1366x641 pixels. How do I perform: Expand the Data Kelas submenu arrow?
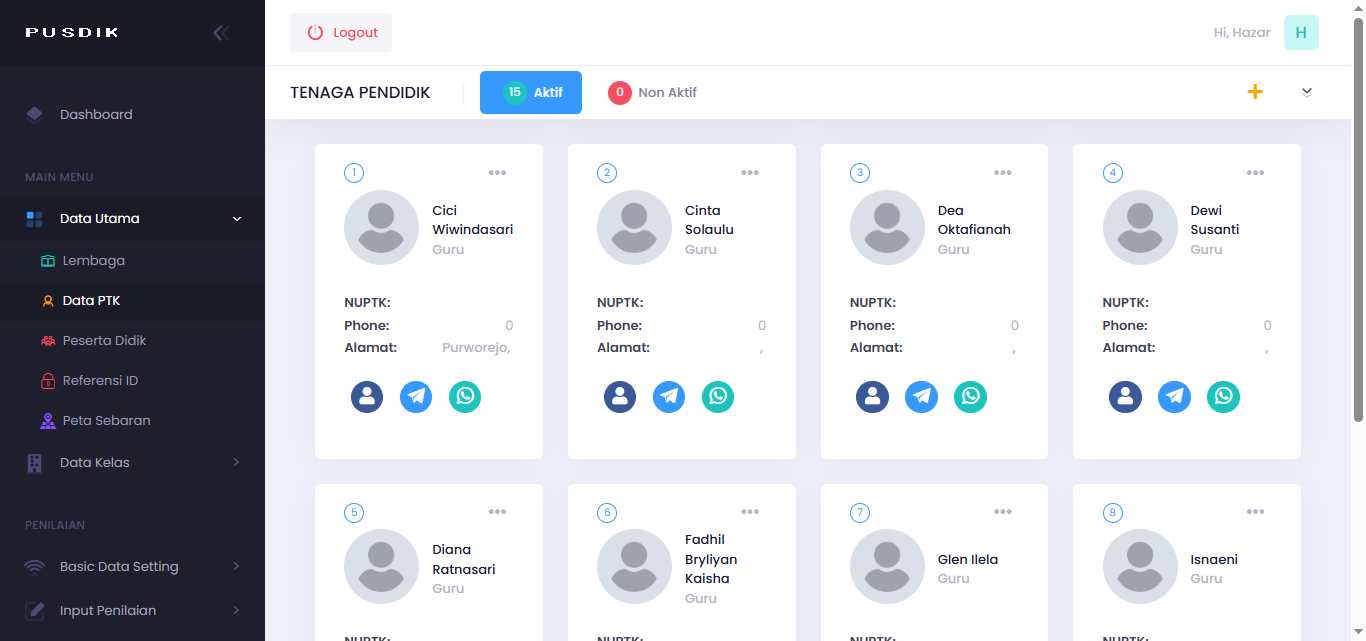click(237, 462)
